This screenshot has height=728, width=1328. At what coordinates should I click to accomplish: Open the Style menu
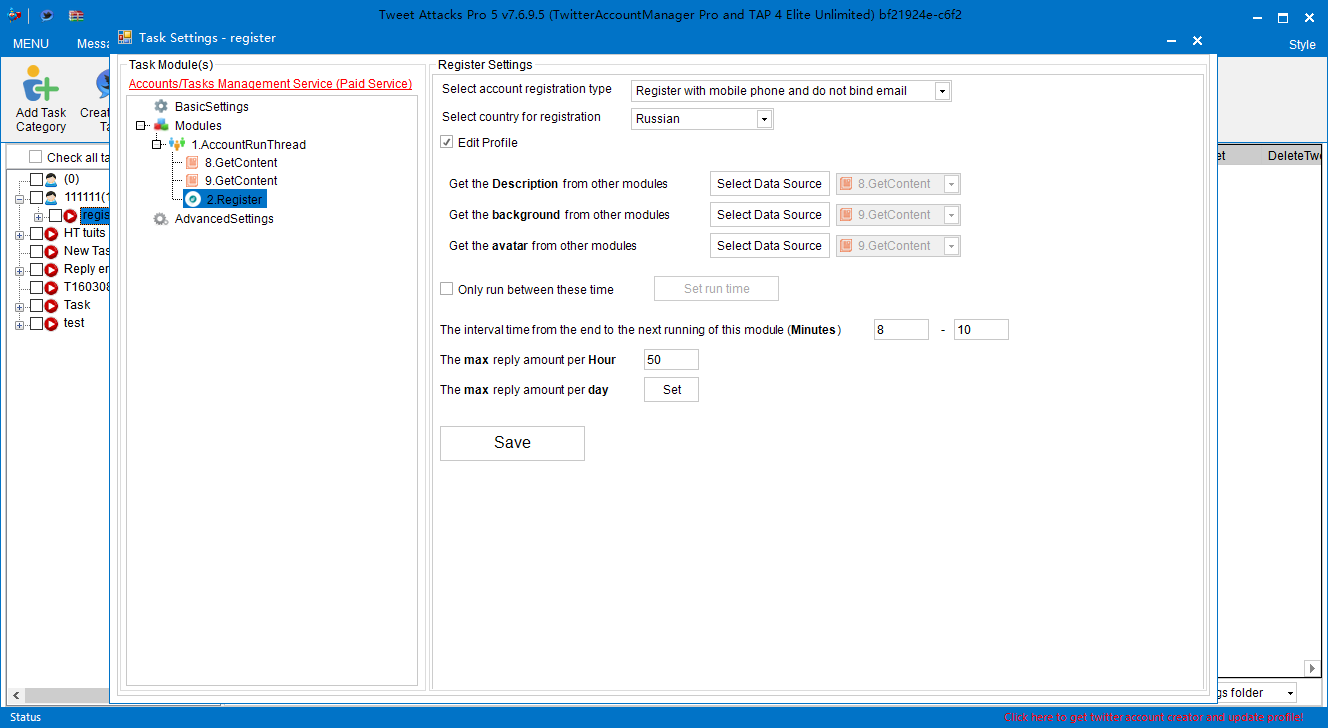[1302, 44]
